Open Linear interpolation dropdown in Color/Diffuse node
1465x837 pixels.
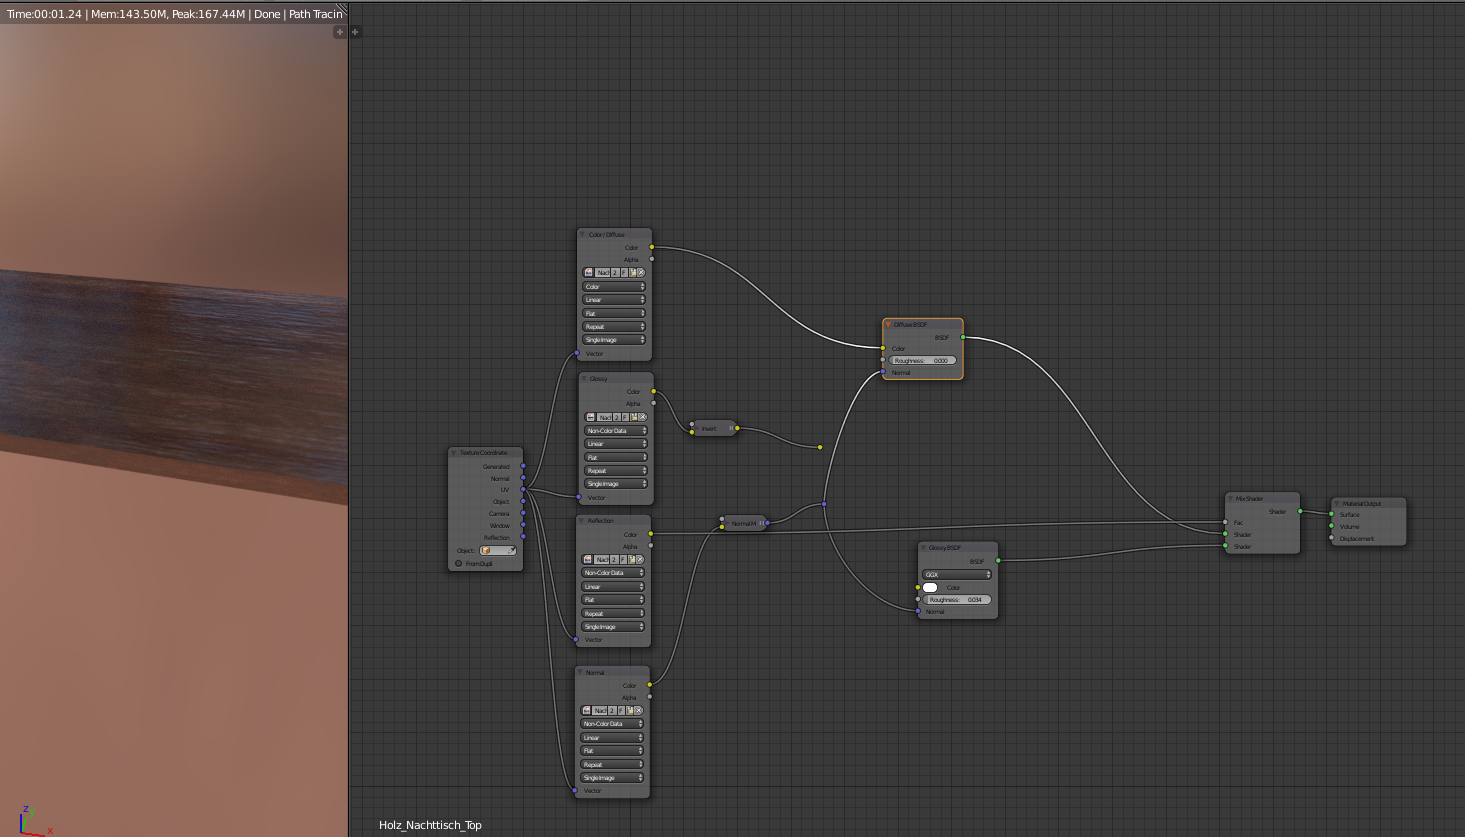pyautogui.click(x=615, y=299)
